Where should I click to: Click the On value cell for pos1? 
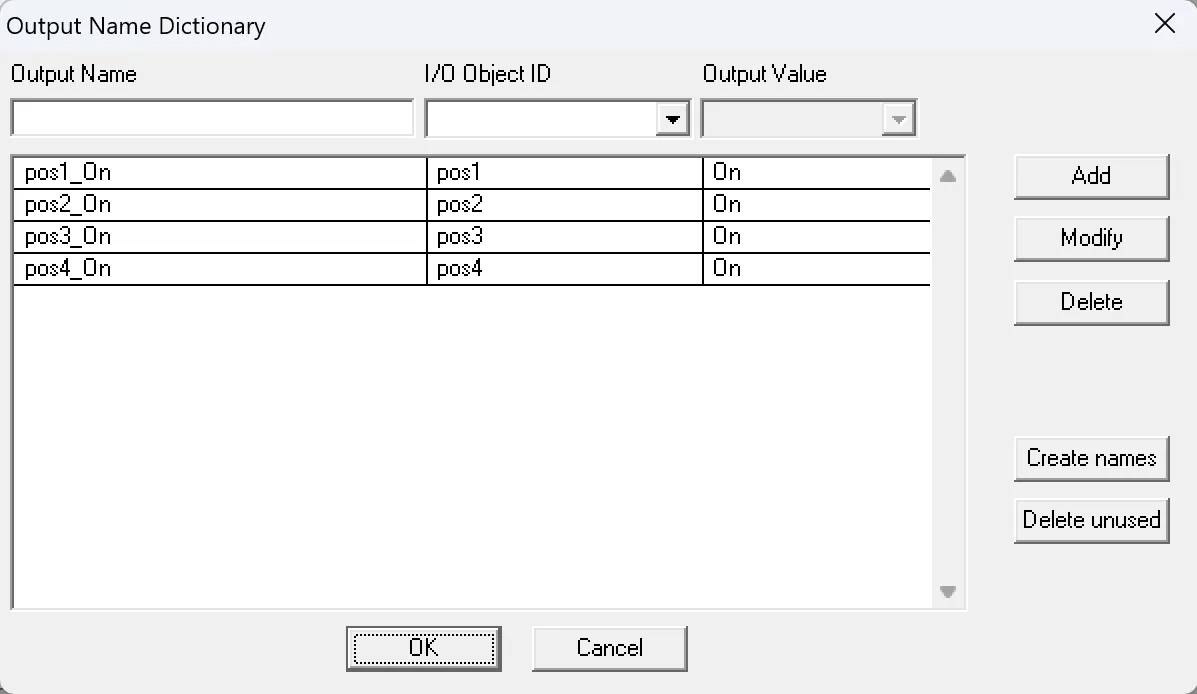coord(815,172)
